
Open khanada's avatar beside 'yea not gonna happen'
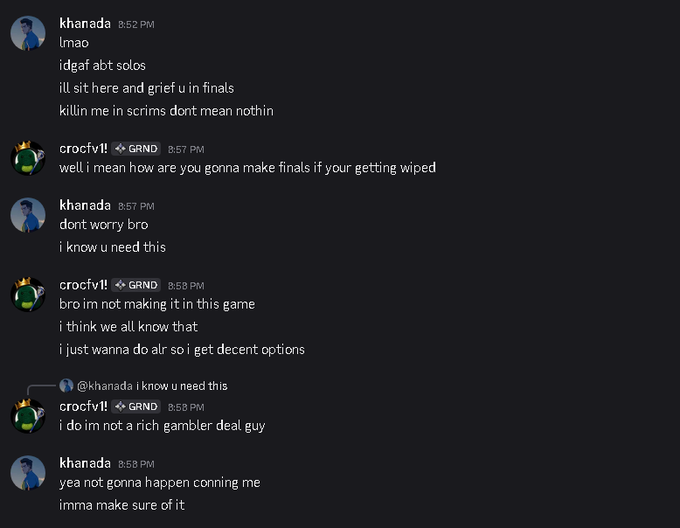pos(28,473)
